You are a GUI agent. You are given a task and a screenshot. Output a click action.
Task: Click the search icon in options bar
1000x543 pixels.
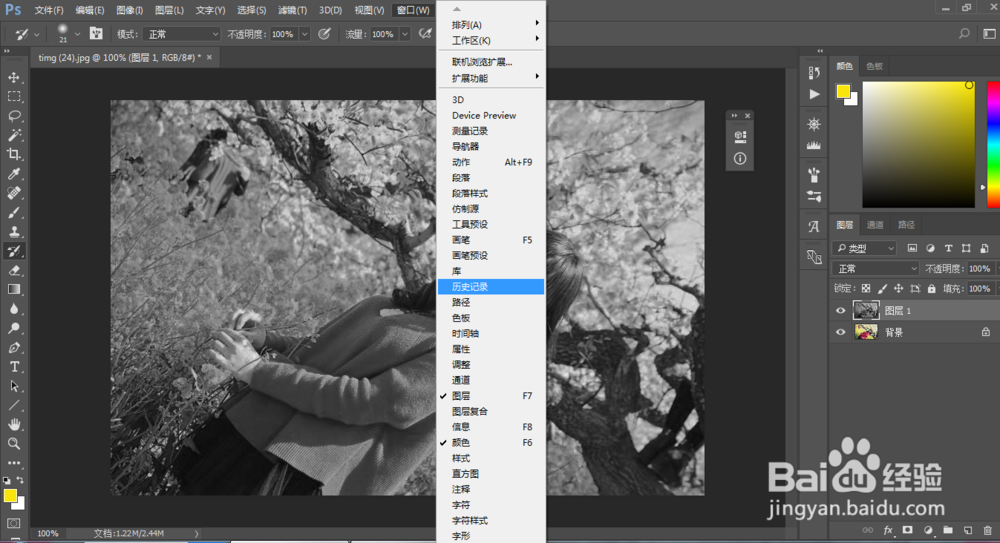click(964, 34)
